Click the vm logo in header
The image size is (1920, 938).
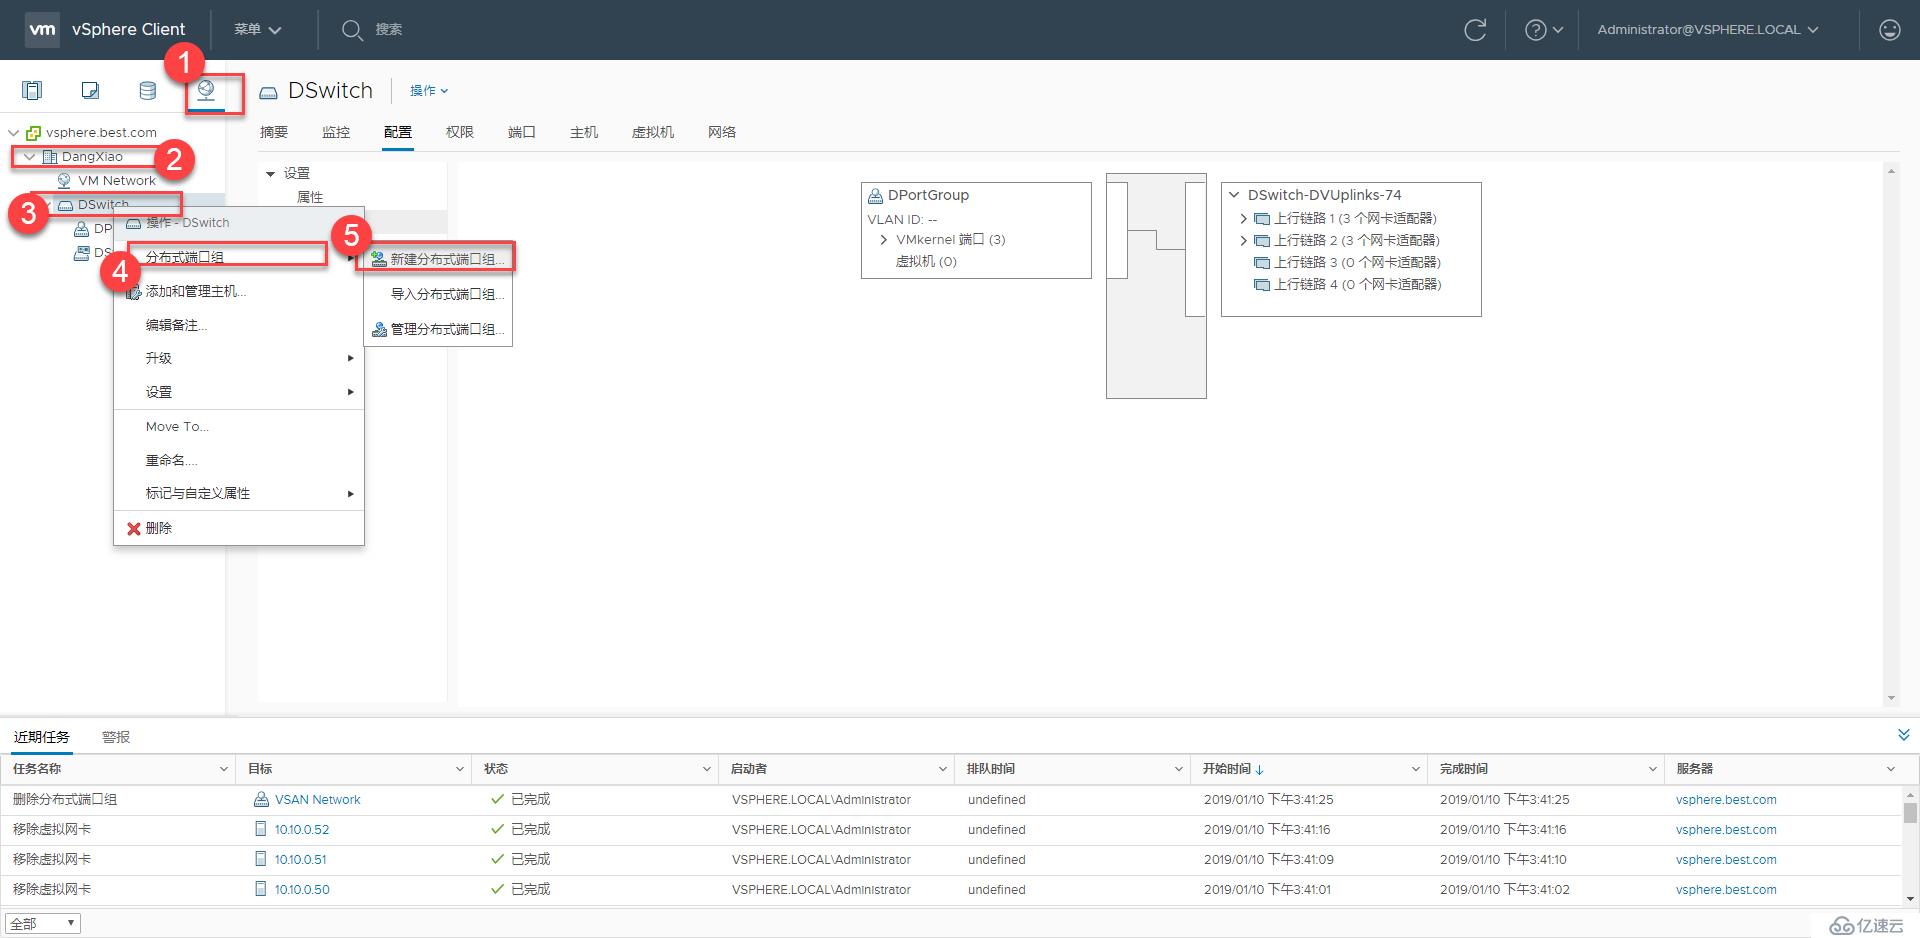coord(42,29)
